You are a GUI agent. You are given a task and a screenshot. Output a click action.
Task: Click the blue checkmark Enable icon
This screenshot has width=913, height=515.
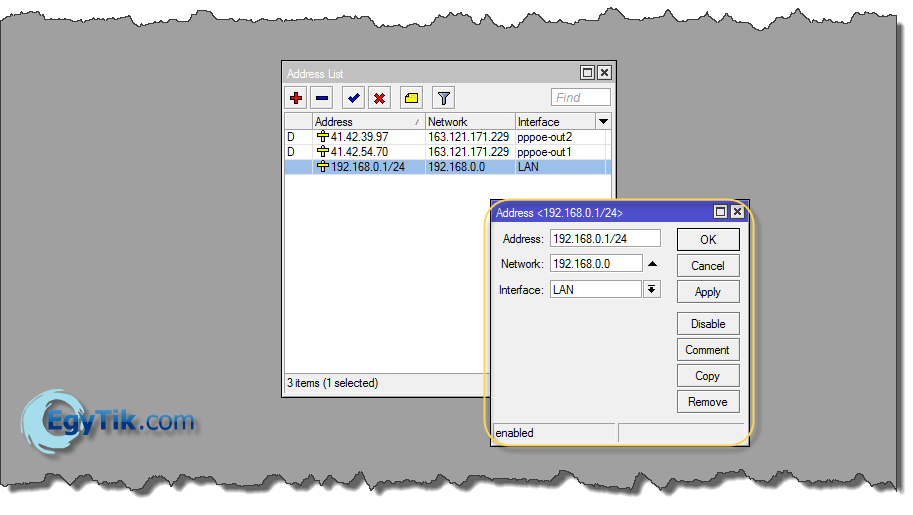point(353,97)
